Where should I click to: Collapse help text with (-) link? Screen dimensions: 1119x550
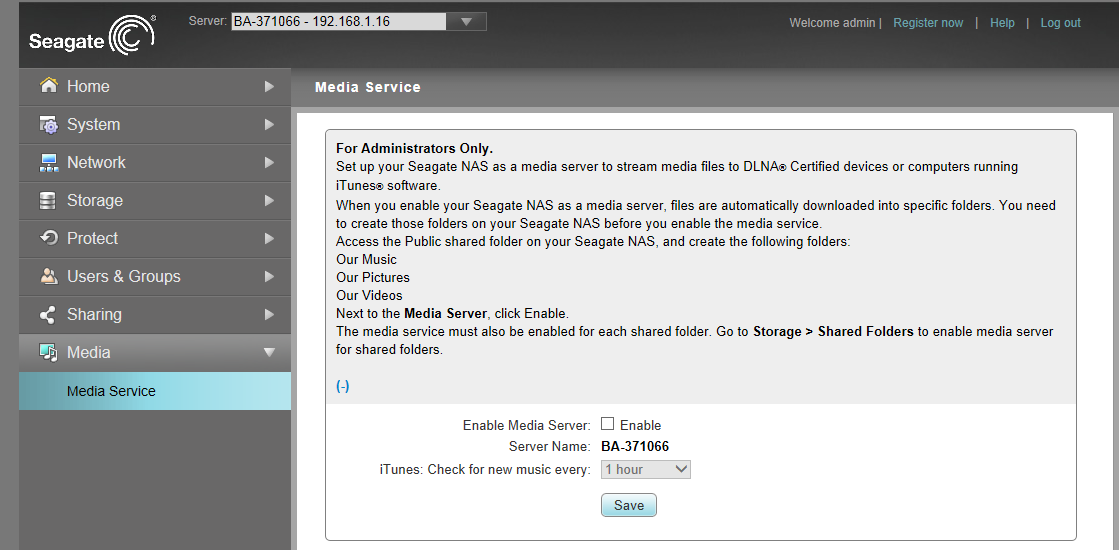coord(343,386)
